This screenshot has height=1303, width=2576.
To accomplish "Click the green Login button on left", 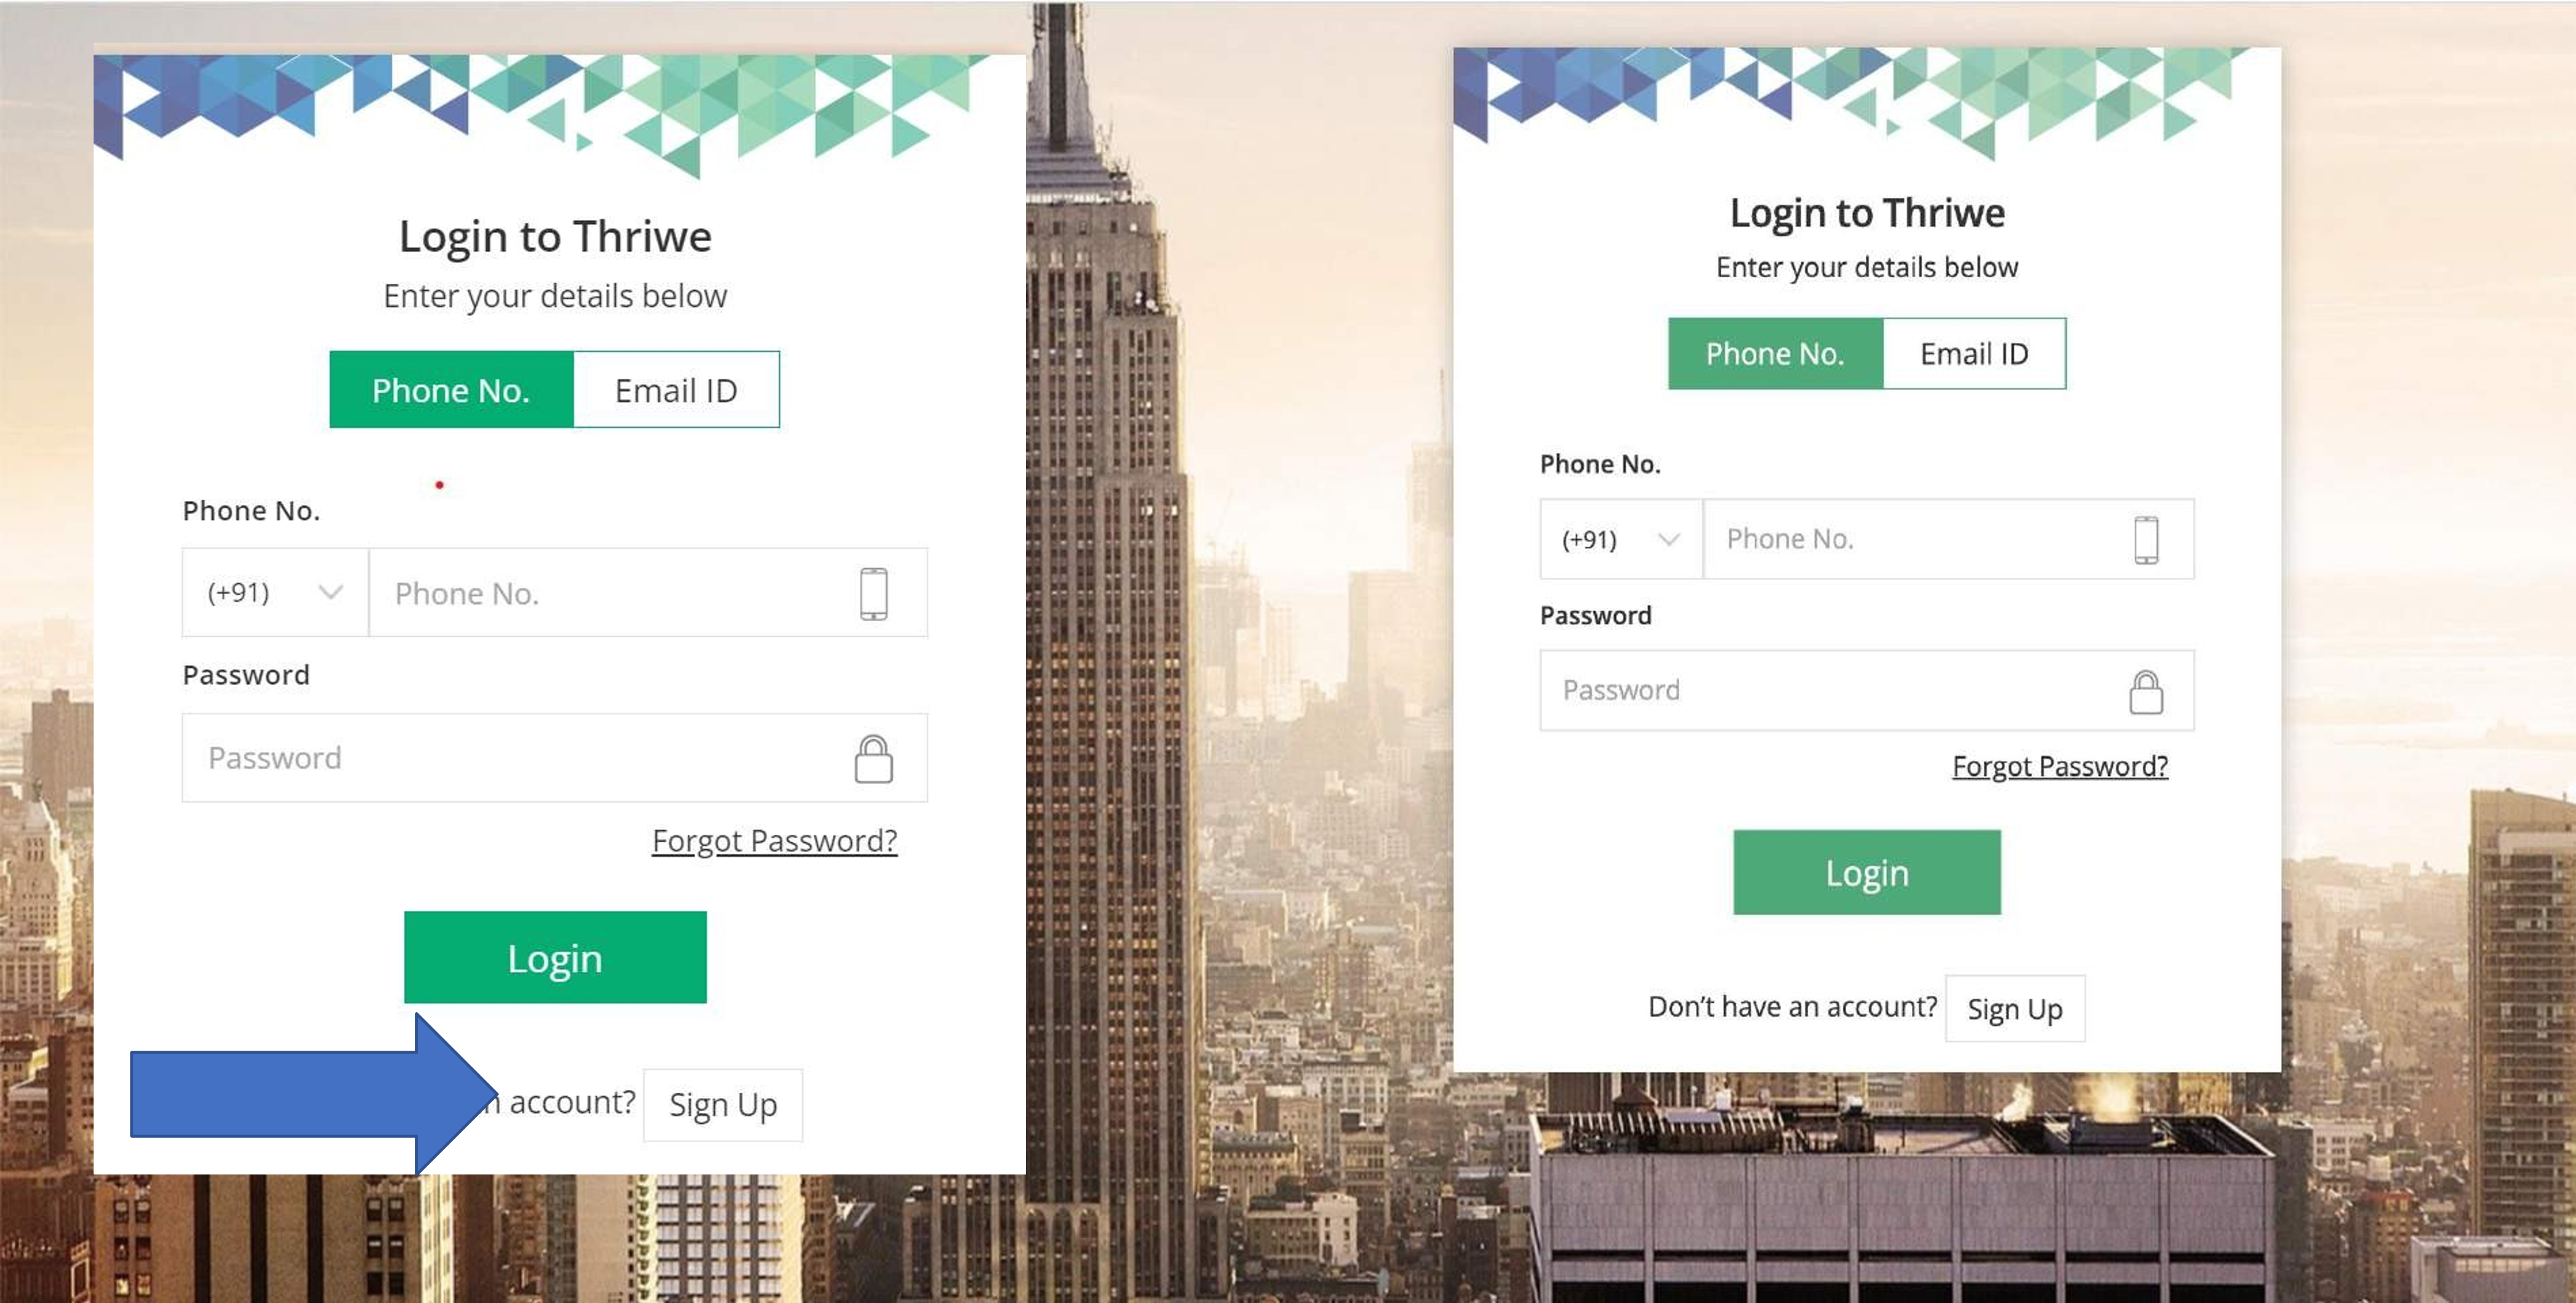I will pyautogui.click(x=555, y=957).
